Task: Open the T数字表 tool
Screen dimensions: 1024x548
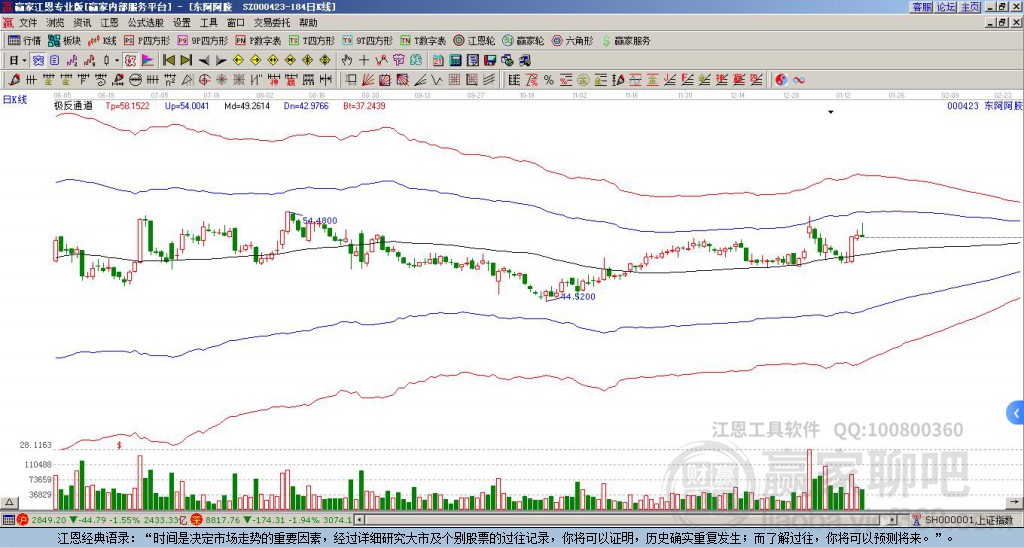Action: click(x=423, y=40)
